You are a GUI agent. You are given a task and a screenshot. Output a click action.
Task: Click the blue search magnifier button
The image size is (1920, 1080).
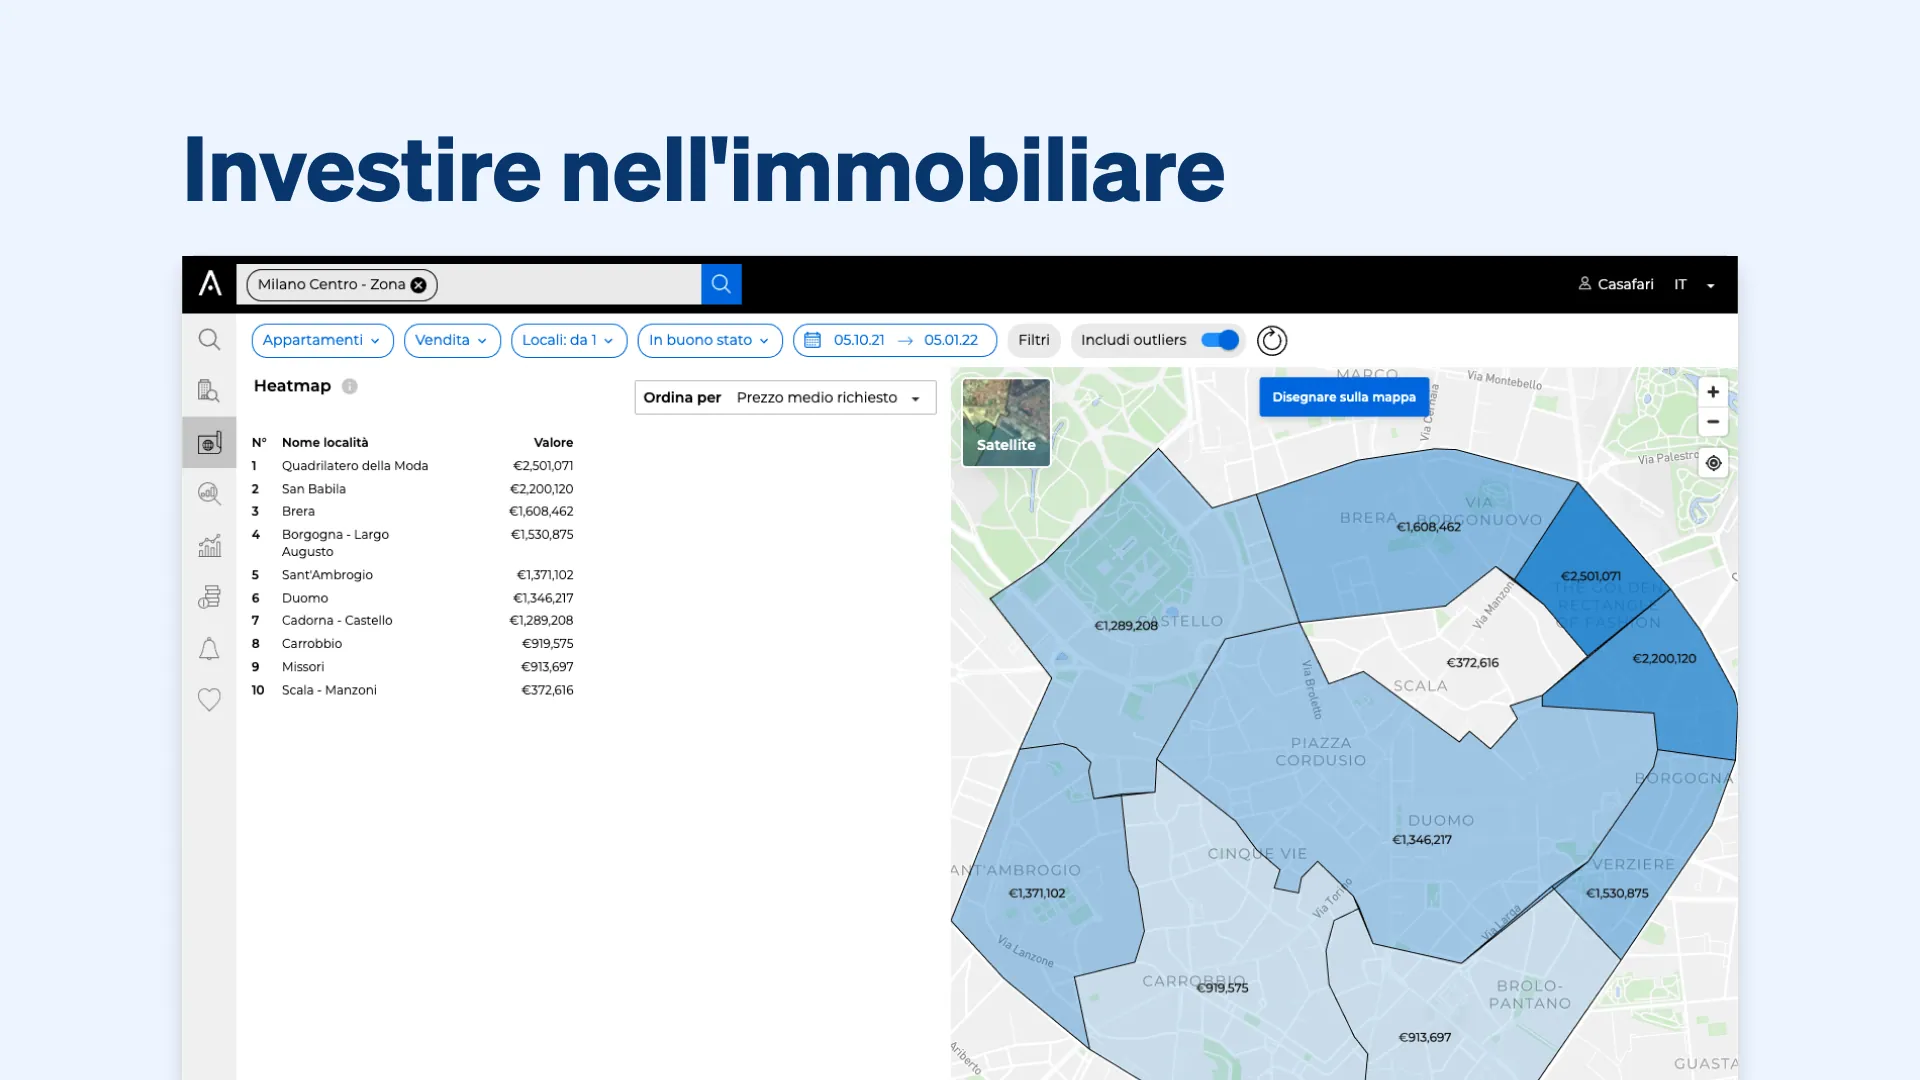(721, 284)
